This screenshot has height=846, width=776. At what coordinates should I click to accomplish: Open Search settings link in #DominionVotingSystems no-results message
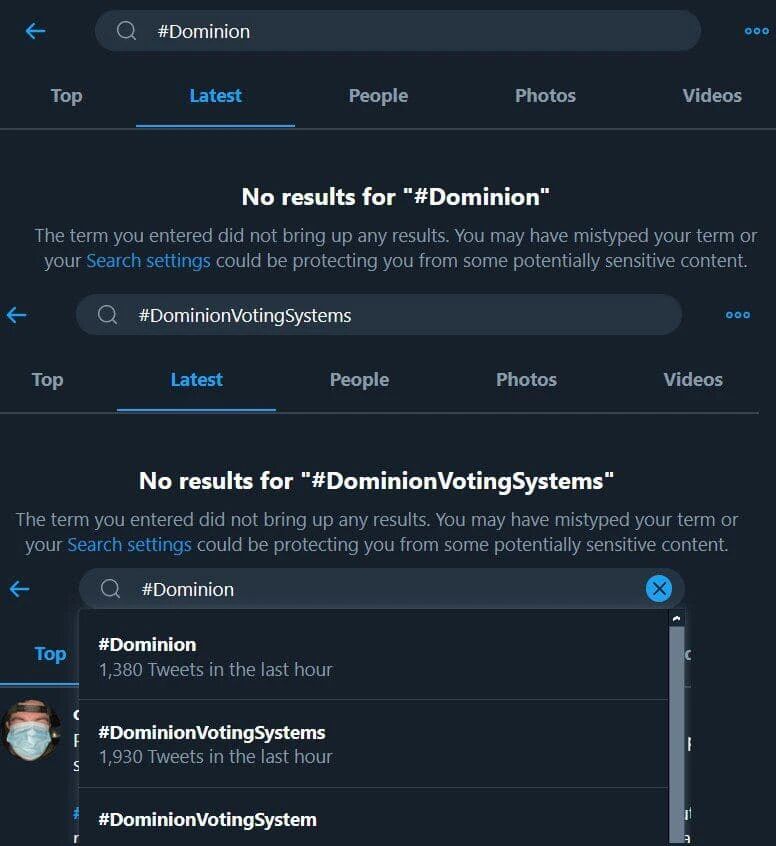tap(129, 545)
